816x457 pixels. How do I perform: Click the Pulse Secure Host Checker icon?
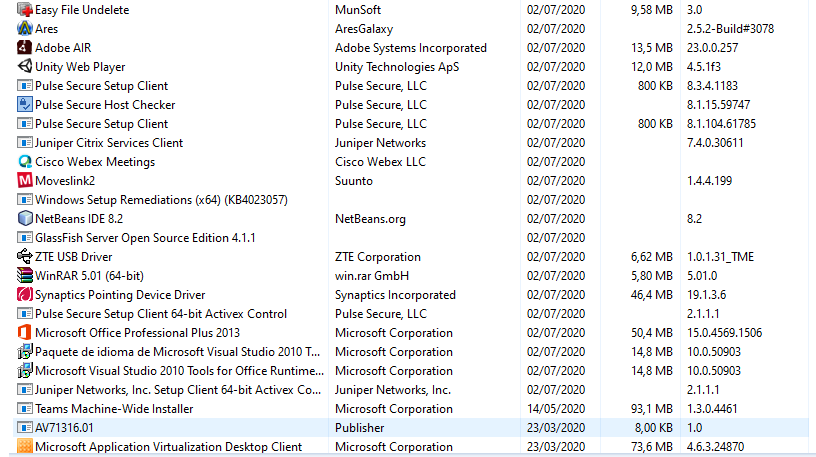[24, 105]
